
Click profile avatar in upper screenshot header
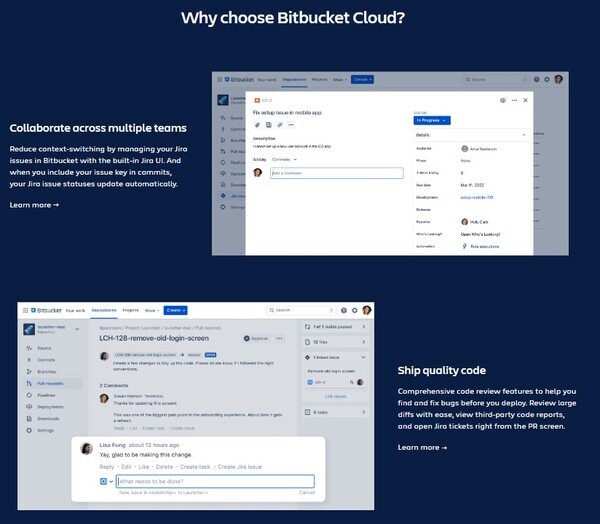tap(559, 79)
